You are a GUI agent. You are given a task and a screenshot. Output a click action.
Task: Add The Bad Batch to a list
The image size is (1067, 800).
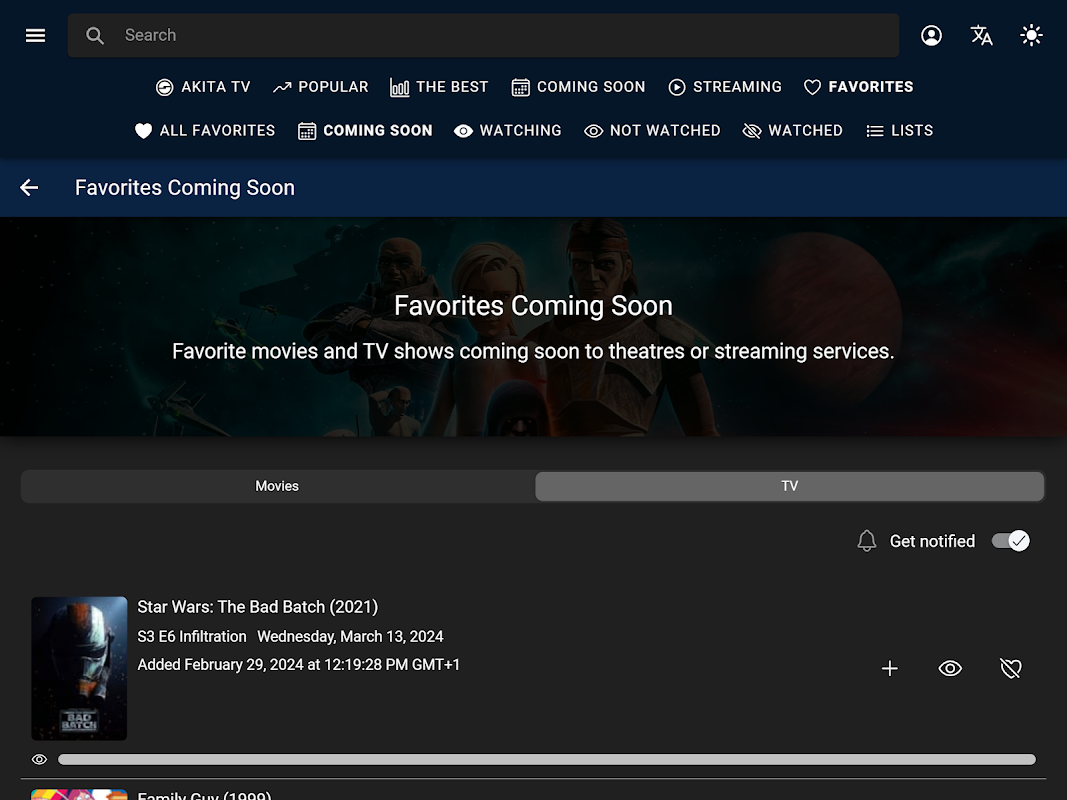point(889,669)
